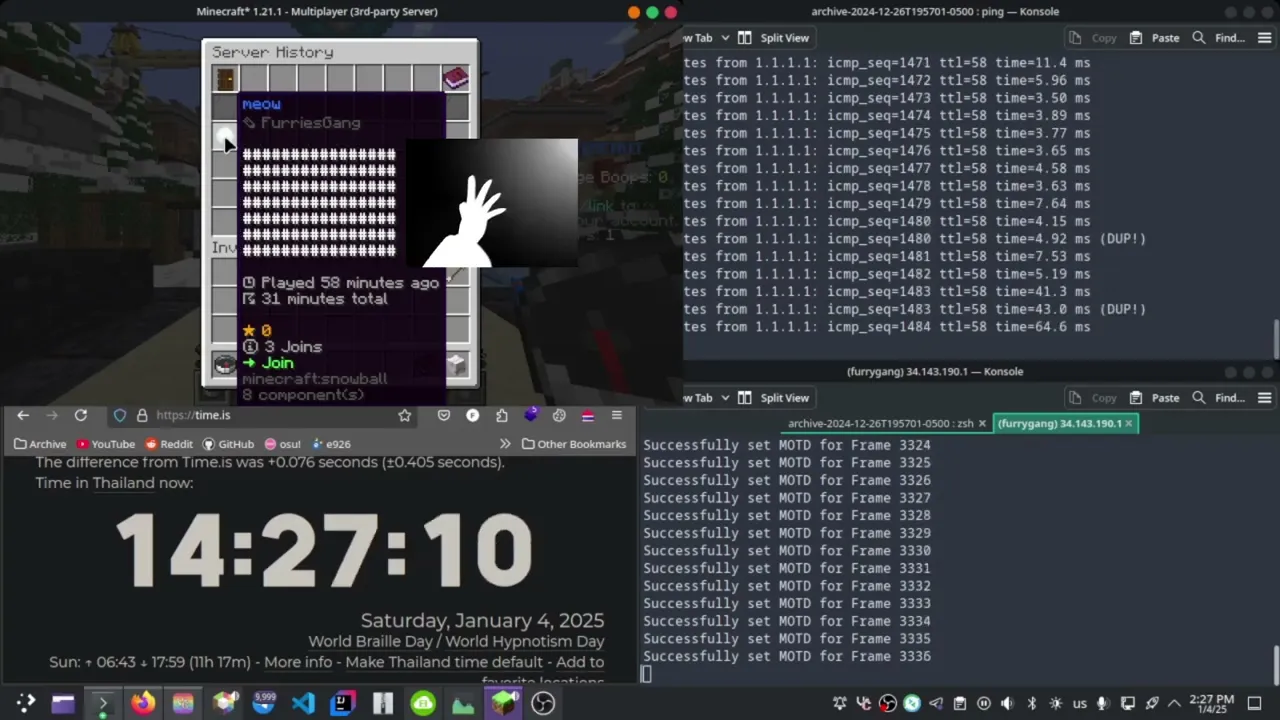This screenshot has height=720, width=1280.
Task: Bookmark this page with the star icon
Action: point(404,415)
